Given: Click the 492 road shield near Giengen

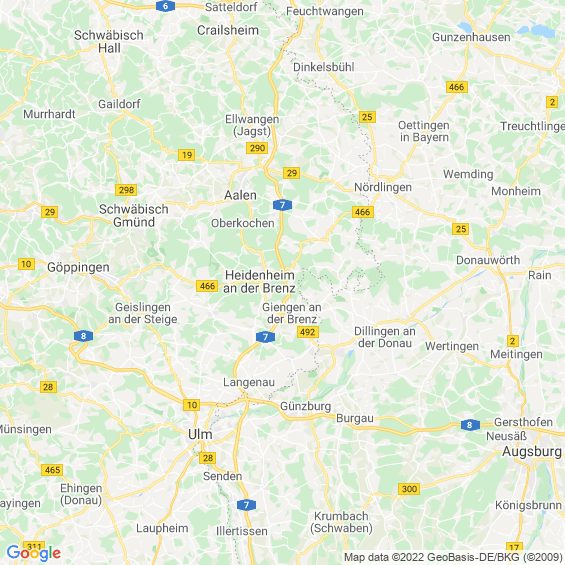Looking at the screenshot, I should point(308,332).
